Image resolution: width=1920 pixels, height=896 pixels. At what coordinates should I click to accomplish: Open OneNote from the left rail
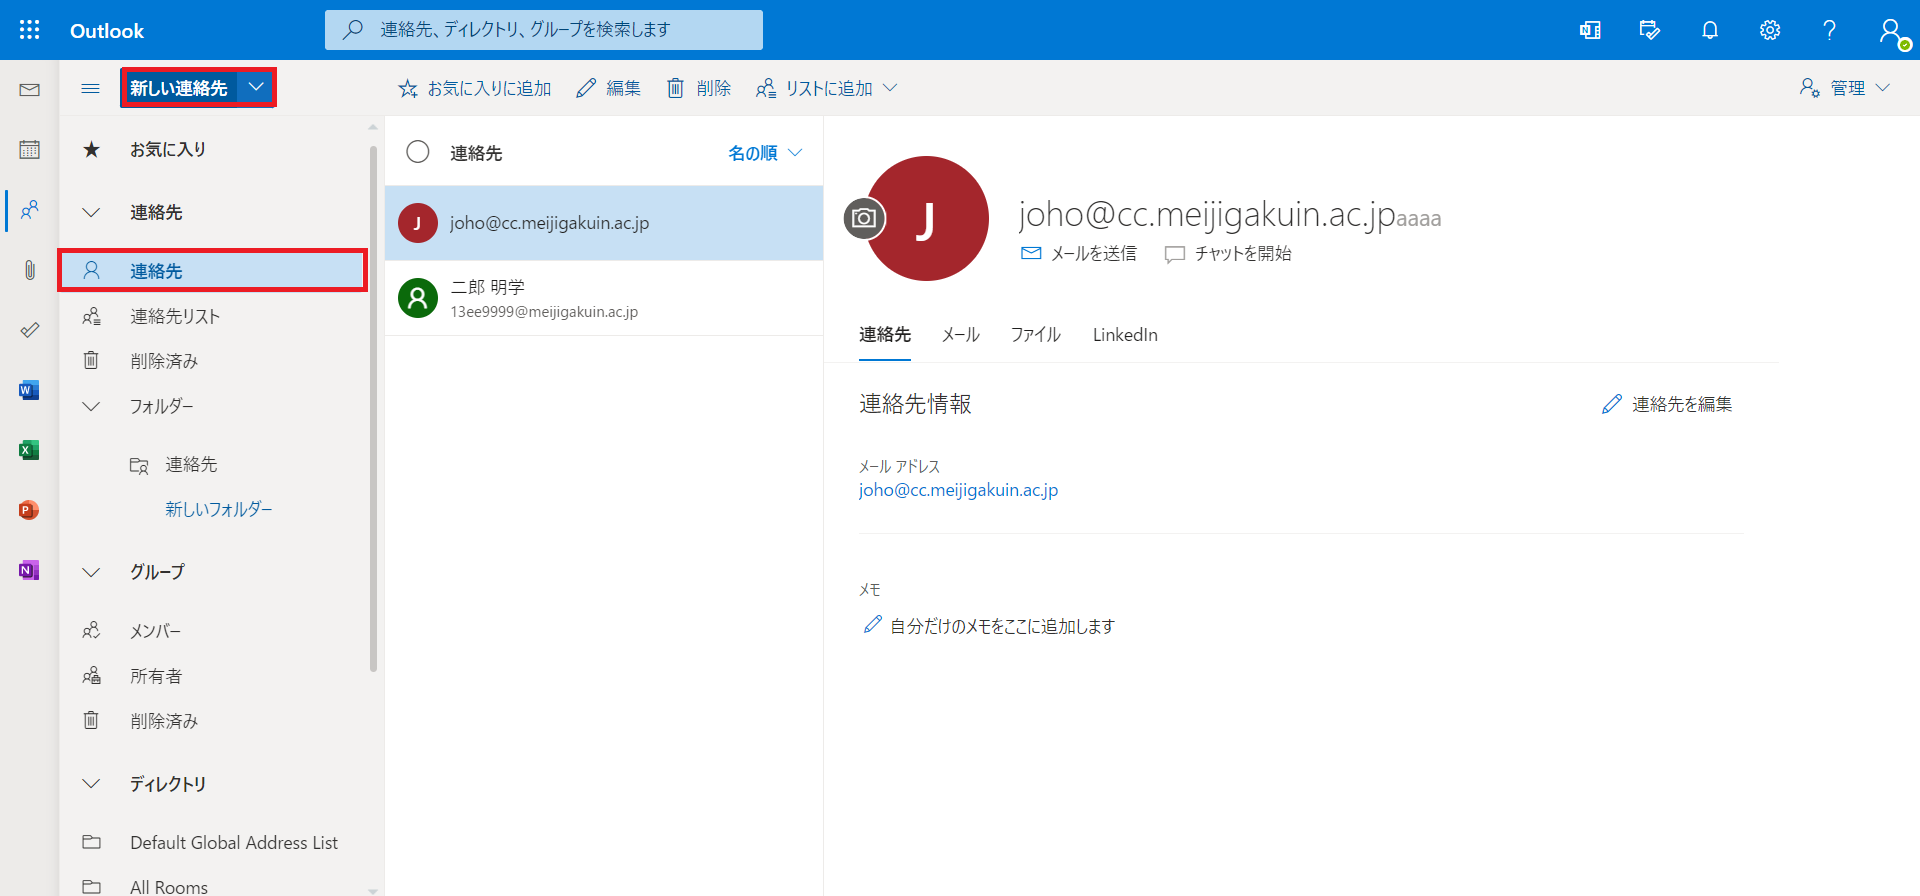click(29, 570)
